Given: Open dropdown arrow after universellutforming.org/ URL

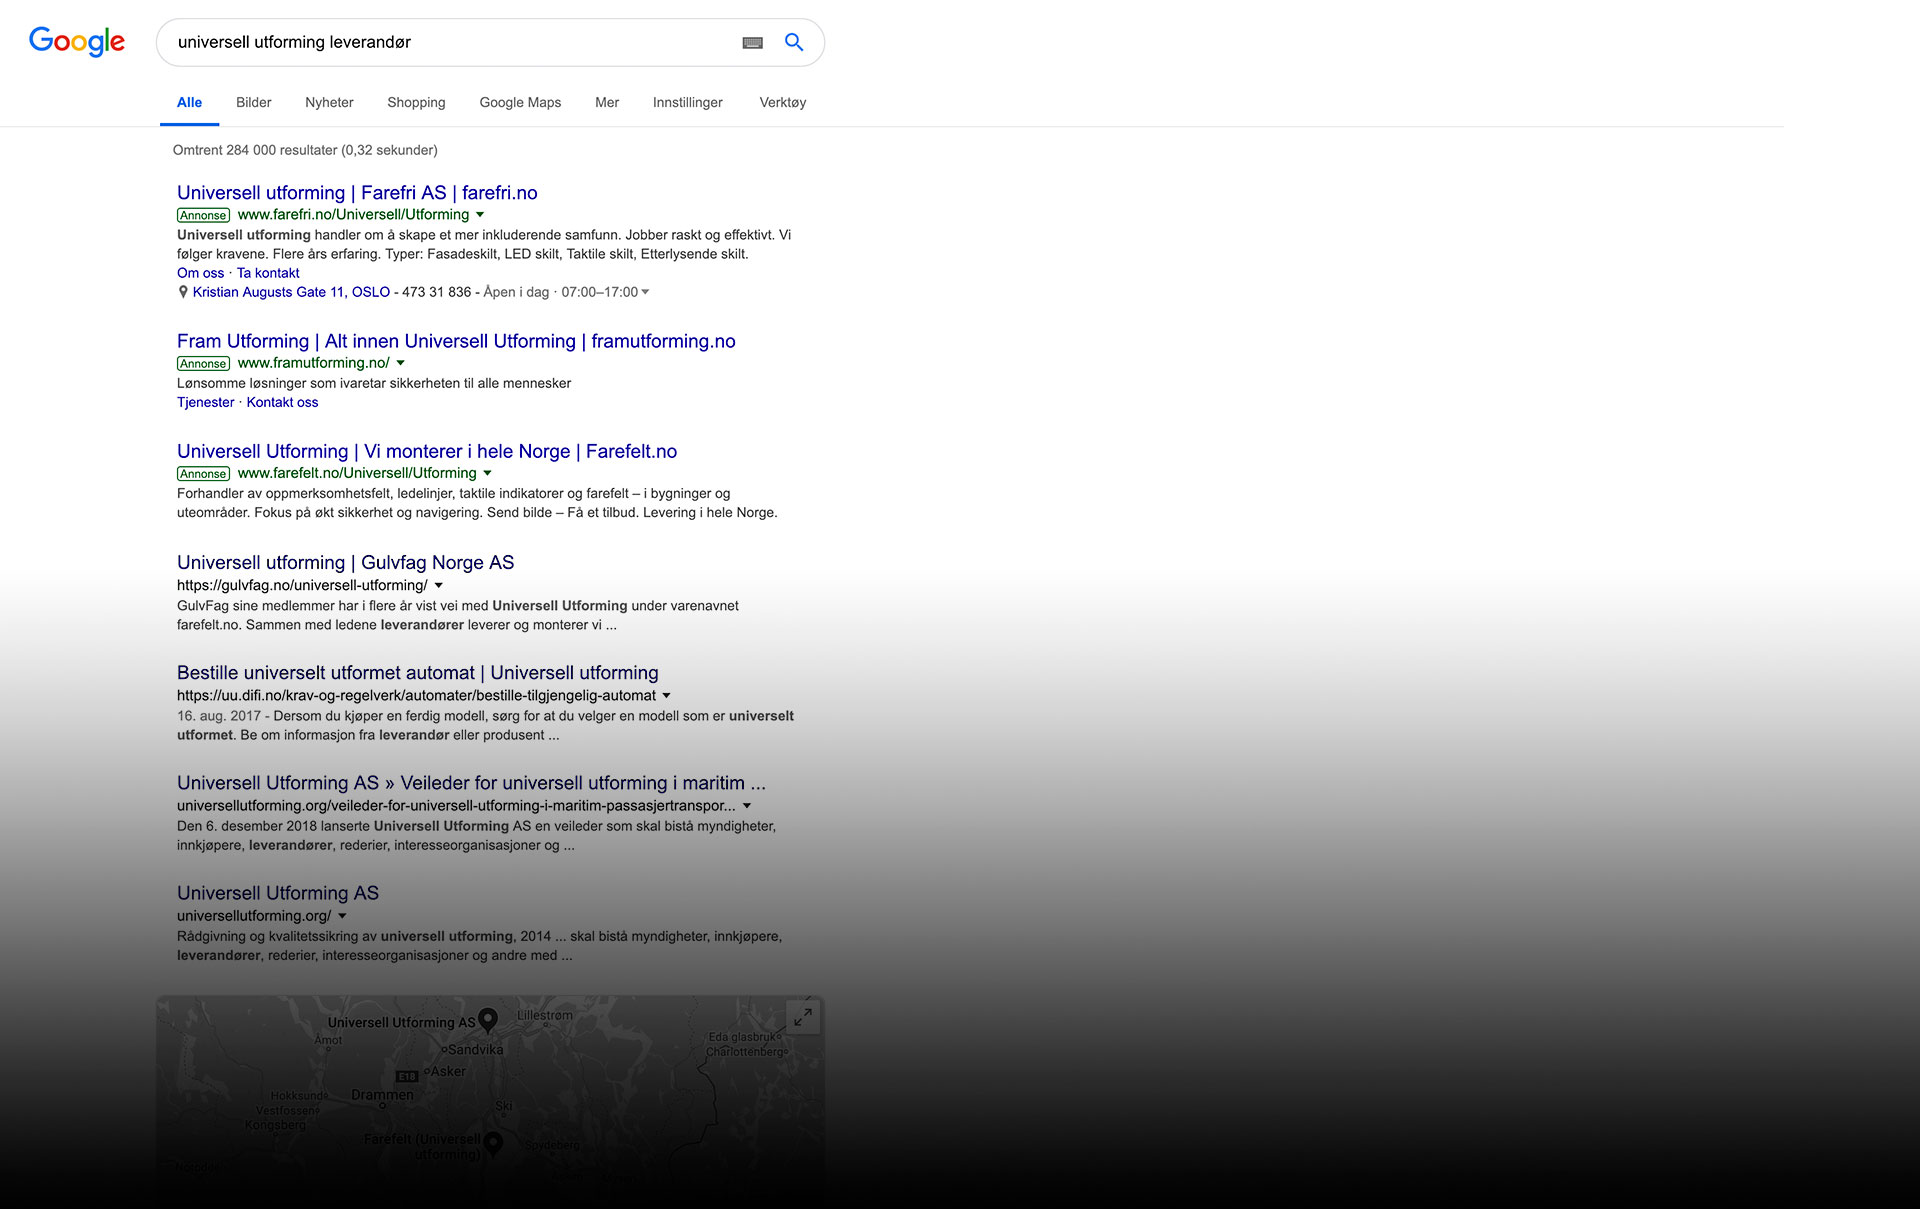Looking at the screenshot, I should point(342,915).
